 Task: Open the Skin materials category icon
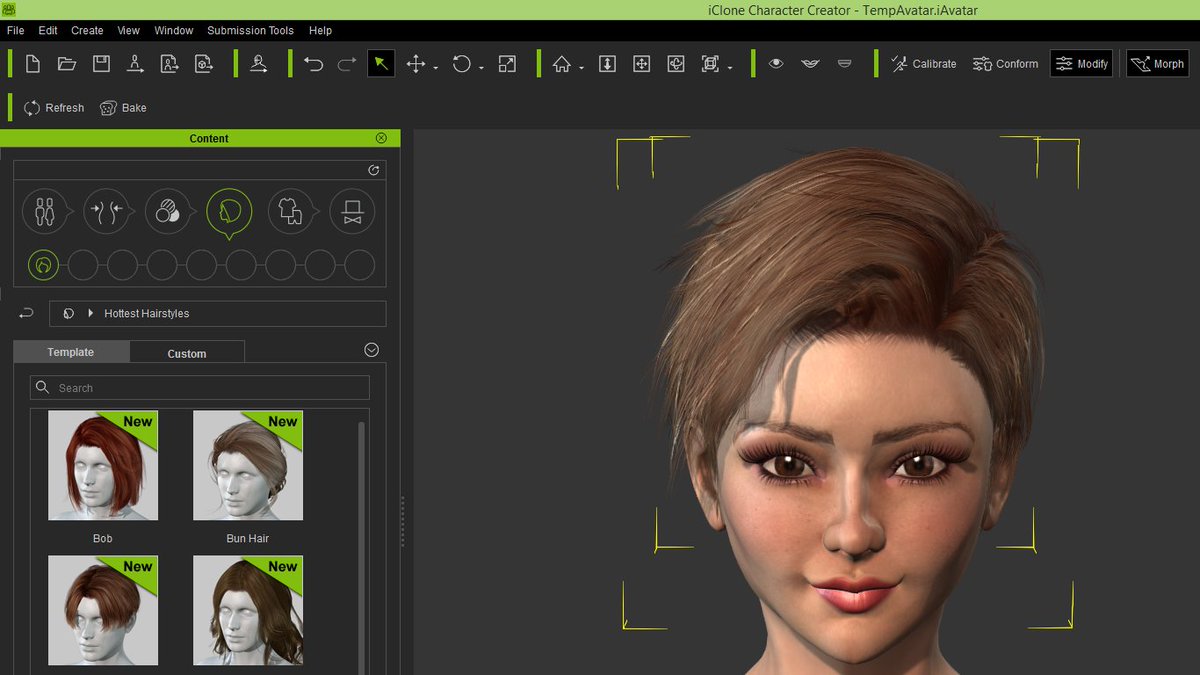coord(168,211)
